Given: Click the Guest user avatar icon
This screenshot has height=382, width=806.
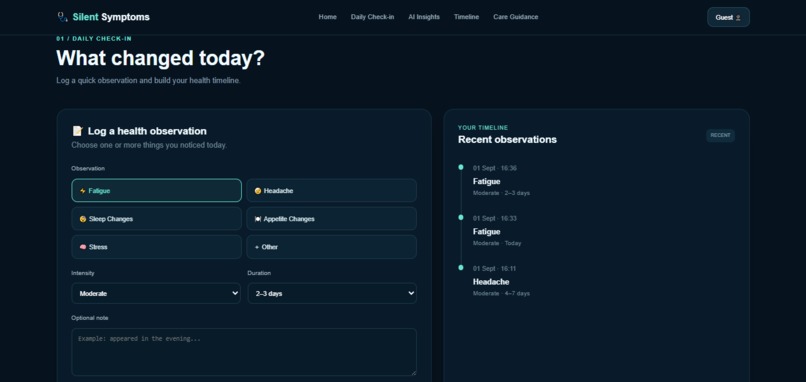Looking at the screenshot, I should [x=738, y=17].
